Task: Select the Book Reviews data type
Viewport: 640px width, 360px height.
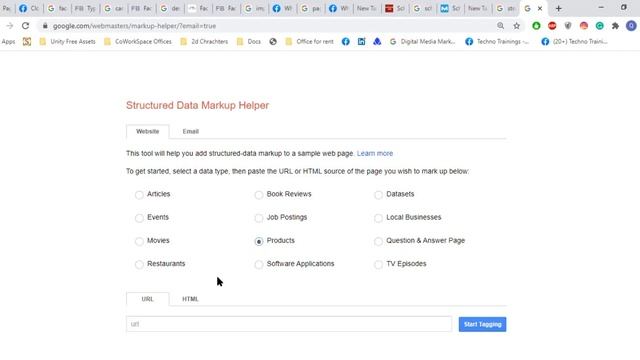Action: click(259, 195)
